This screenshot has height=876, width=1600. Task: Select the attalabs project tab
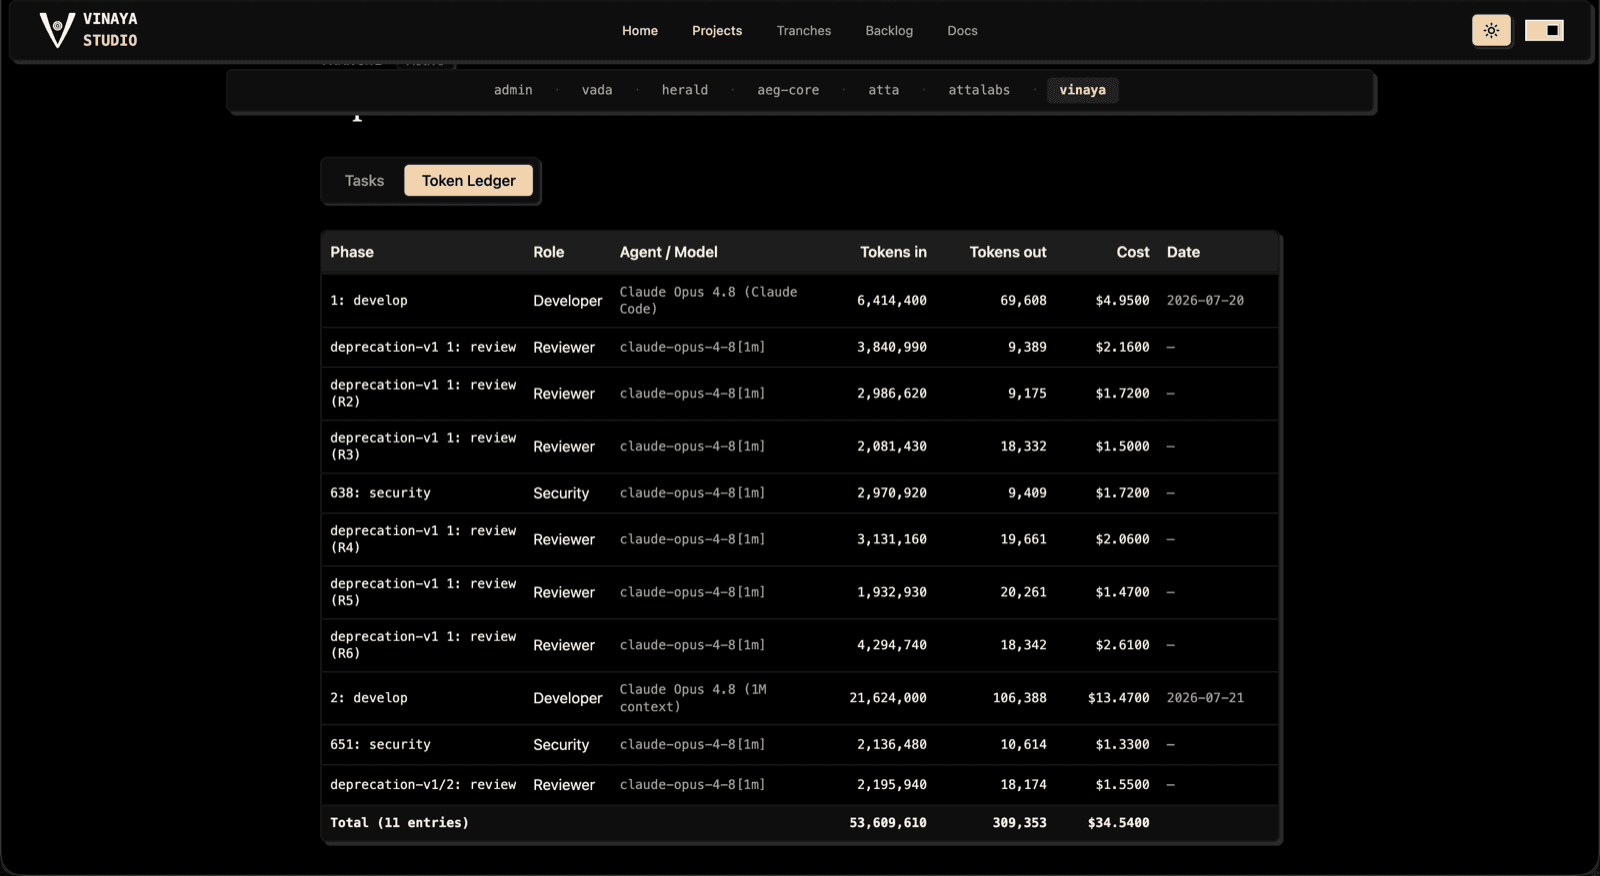(979, 90)
